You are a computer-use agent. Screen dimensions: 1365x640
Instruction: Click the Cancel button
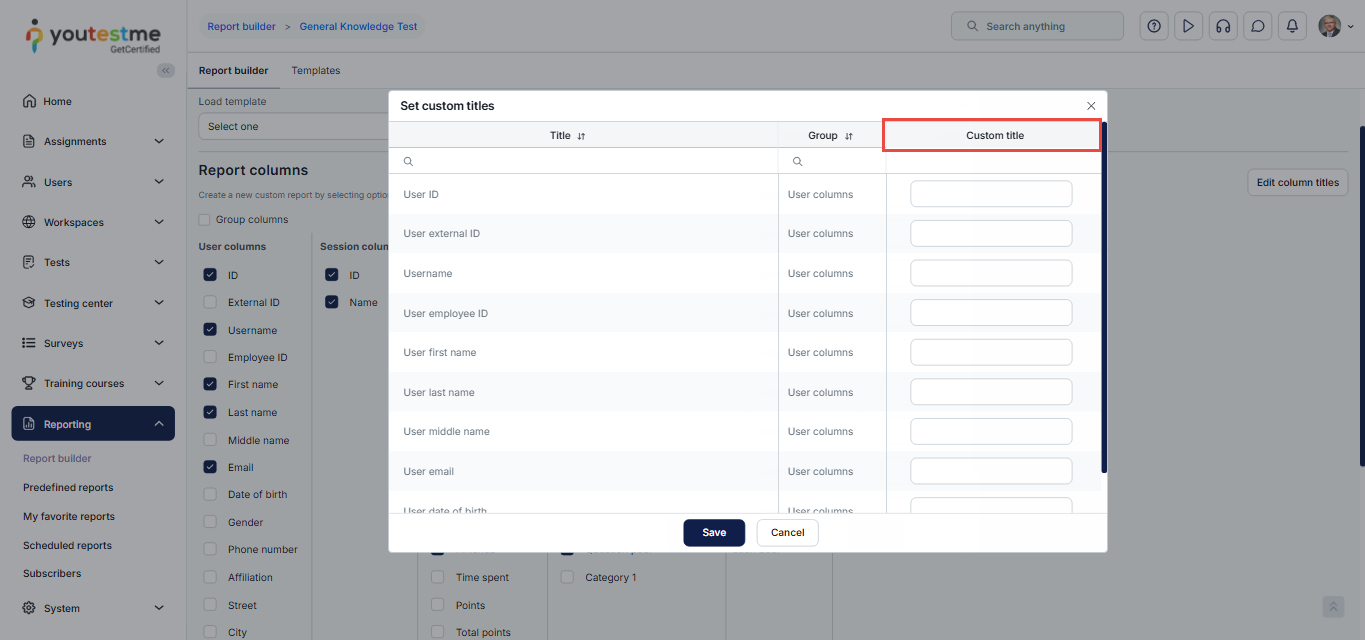pos(787,533)
